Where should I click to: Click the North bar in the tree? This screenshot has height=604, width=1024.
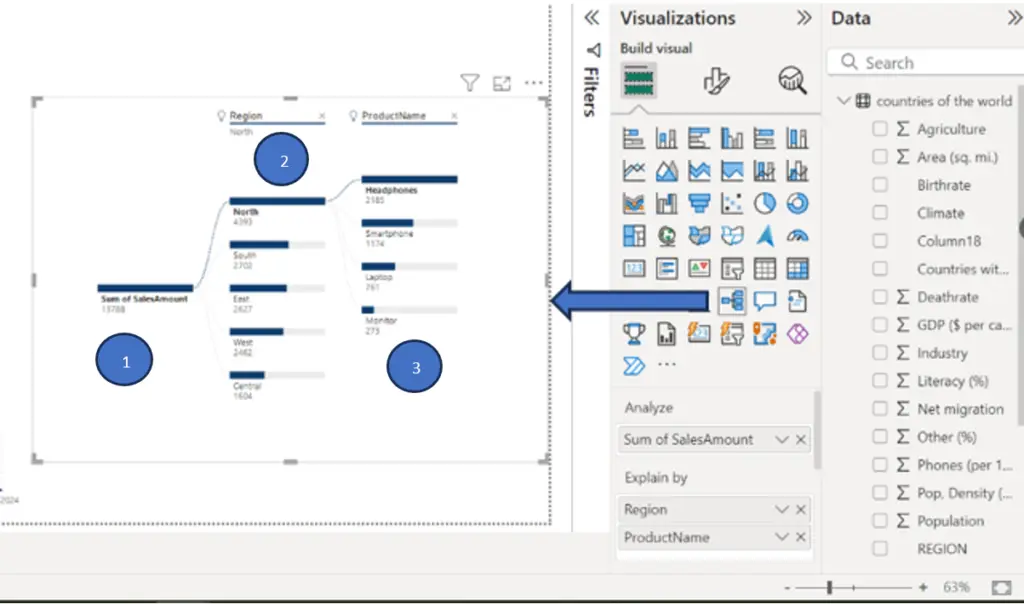coord(277,201)
